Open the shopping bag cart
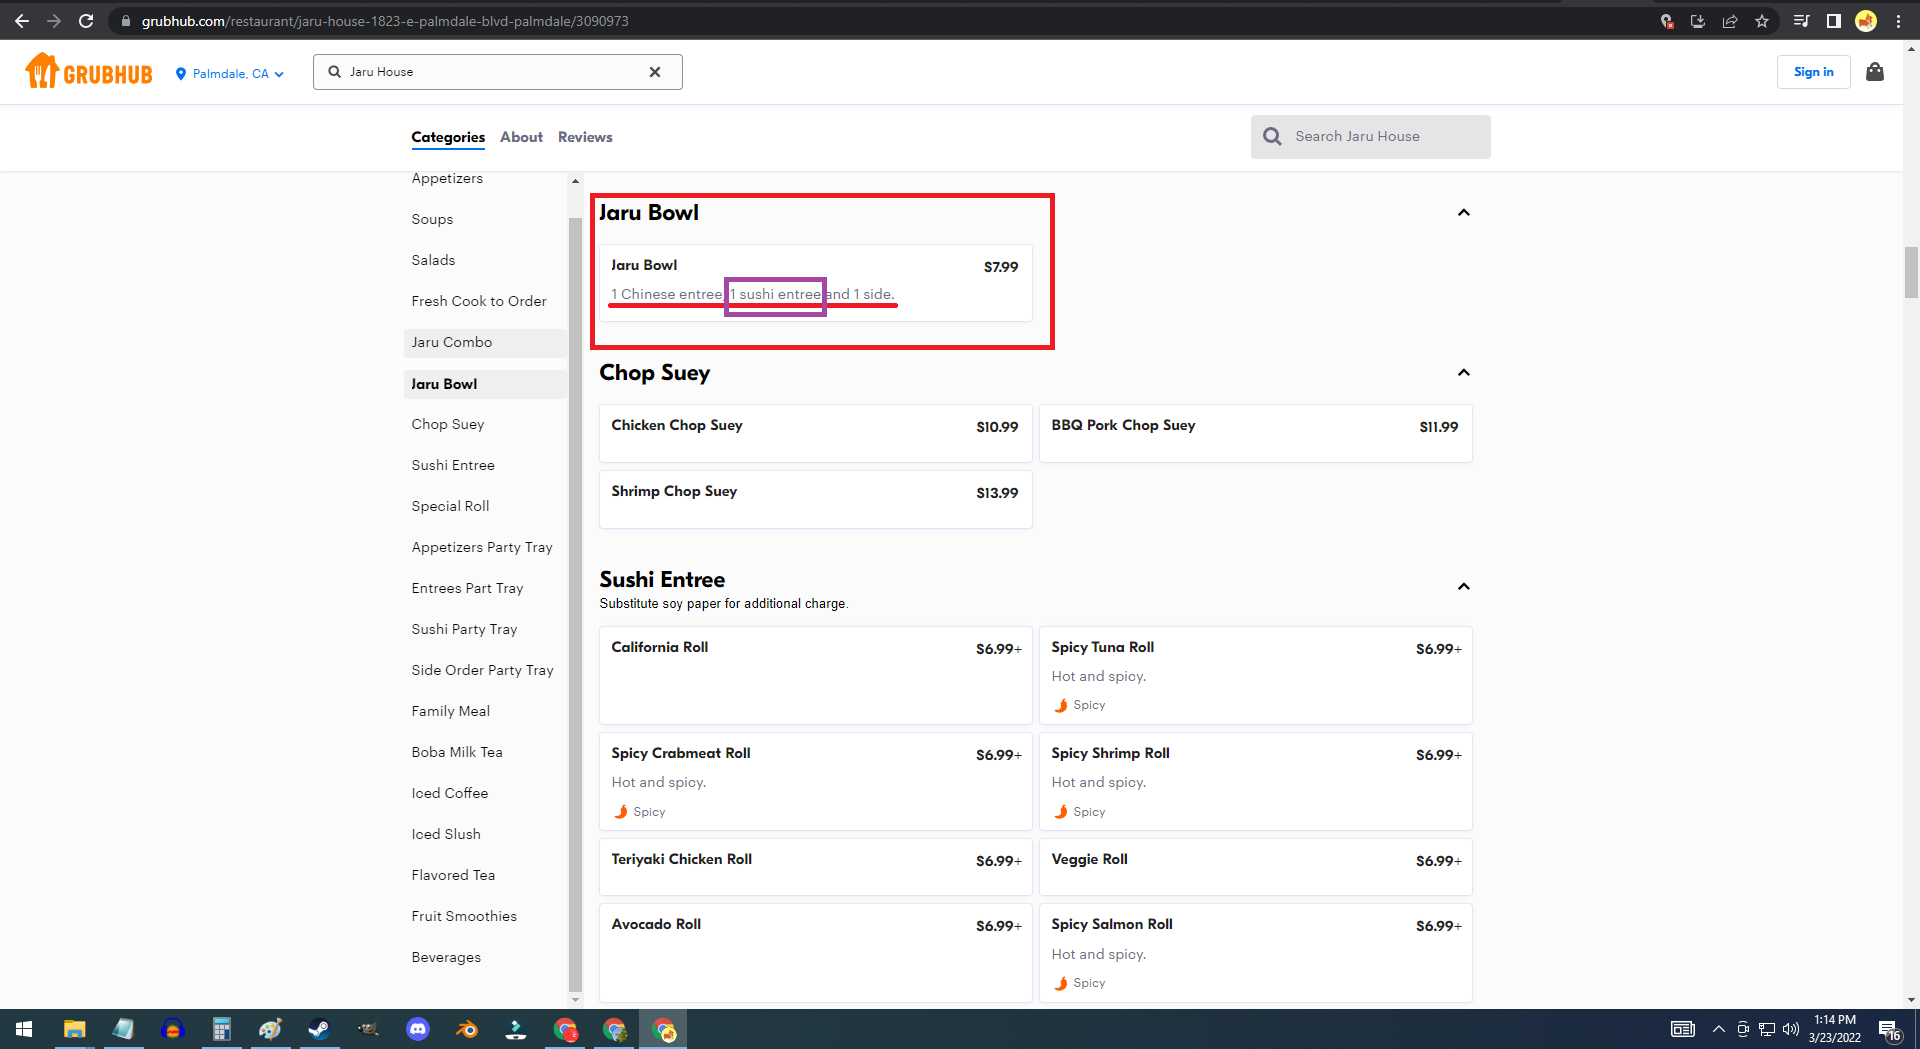Image resolution: width=1920 pixels, height=1049 pixels. (1874, 72)
